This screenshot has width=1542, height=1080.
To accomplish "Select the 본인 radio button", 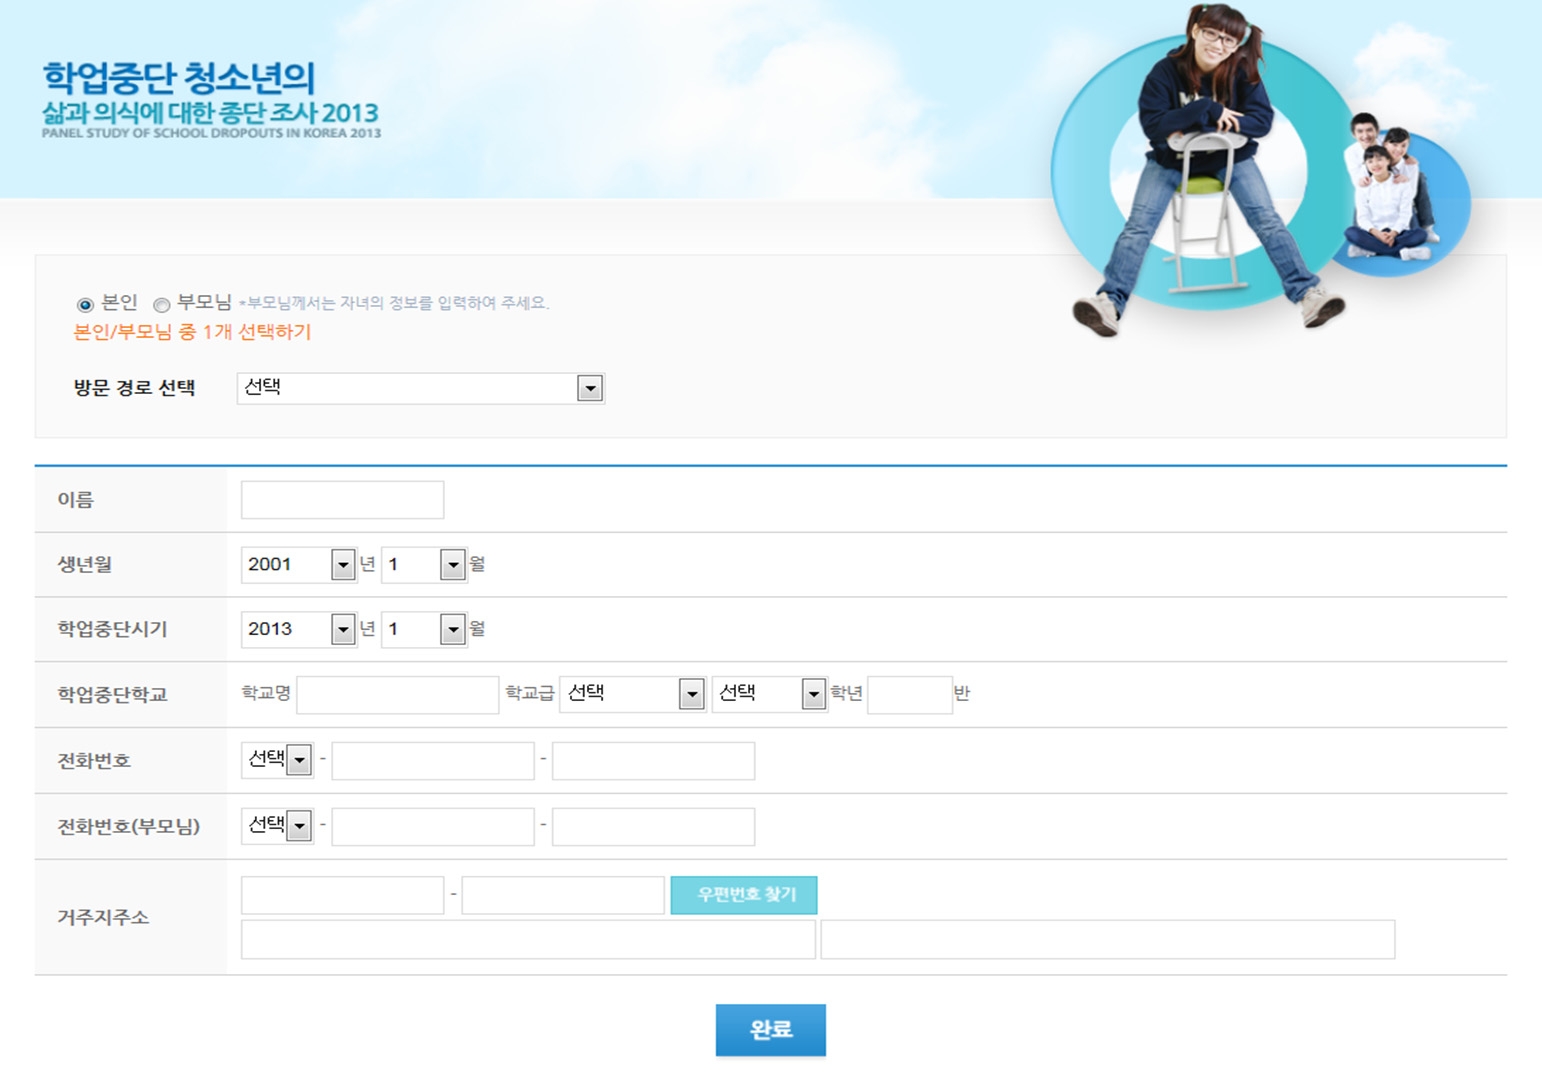I will click(85, 304).
